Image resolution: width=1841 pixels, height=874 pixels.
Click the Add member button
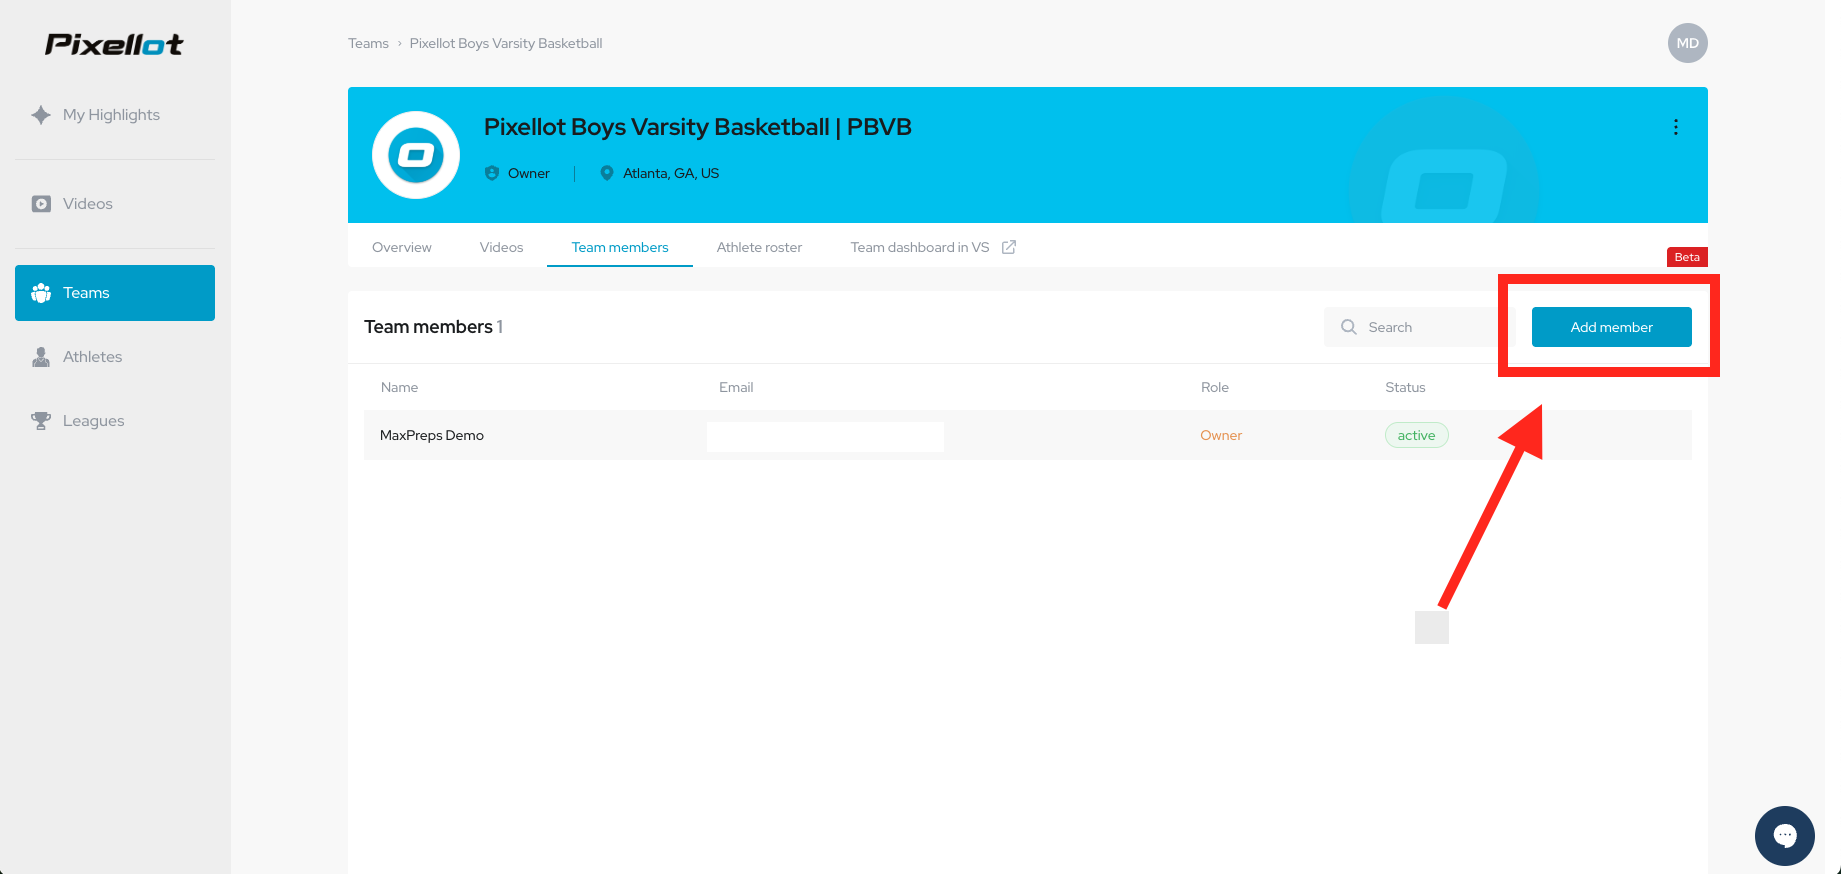click(1612, 327)
